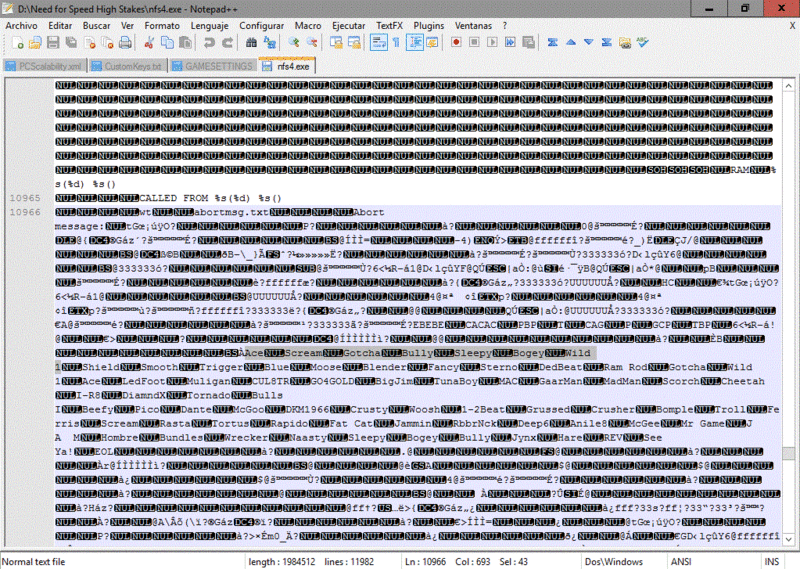
Task: Click the blue up triangle icon
Action: click(571, 43)
